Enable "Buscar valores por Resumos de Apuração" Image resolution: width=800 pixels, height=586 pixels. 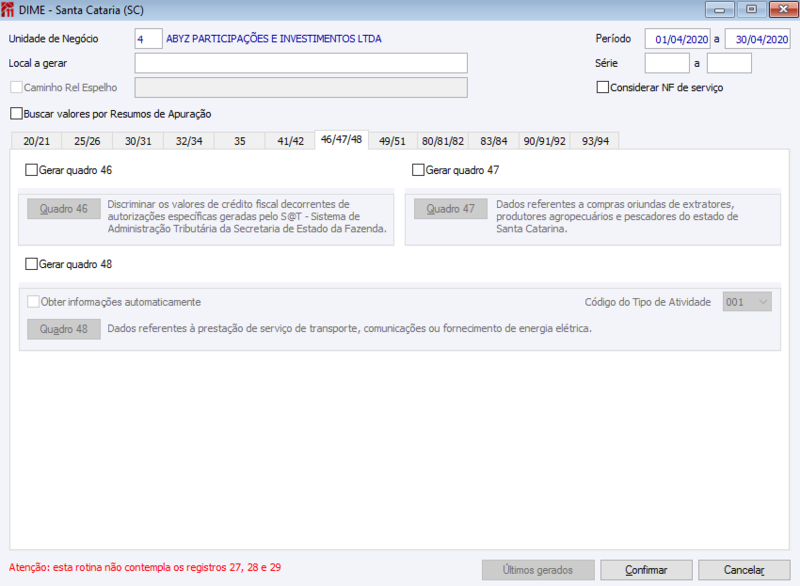(x=16, y=113)
